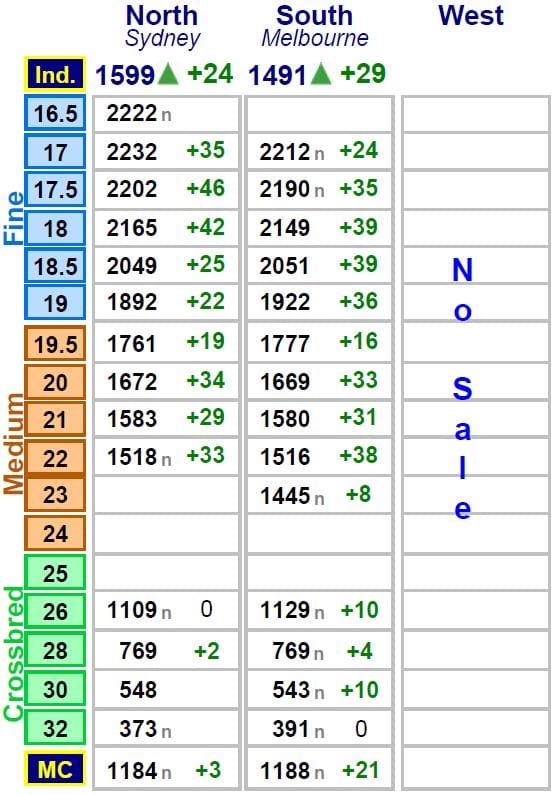This screenshot has width=556, height=795.
Task: Open the North Sydney column header
Action: pyautogui.click(x=162, y=26)
